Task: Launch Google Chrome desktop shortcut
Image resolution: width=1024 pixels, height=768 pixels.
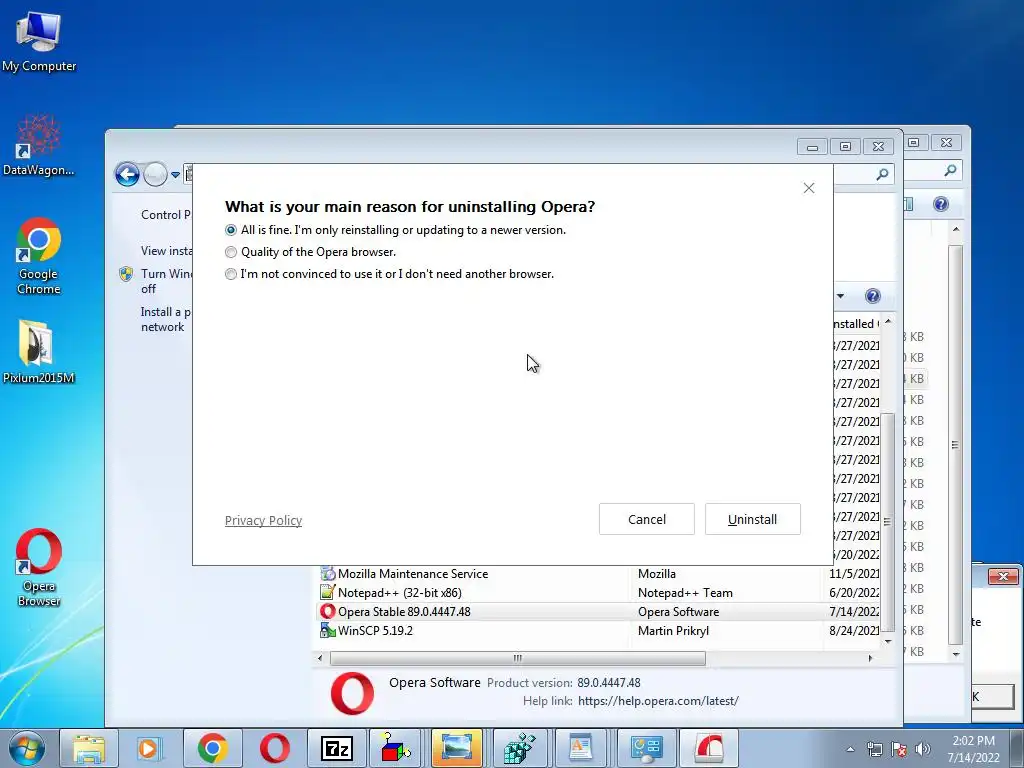Action: 39,256
